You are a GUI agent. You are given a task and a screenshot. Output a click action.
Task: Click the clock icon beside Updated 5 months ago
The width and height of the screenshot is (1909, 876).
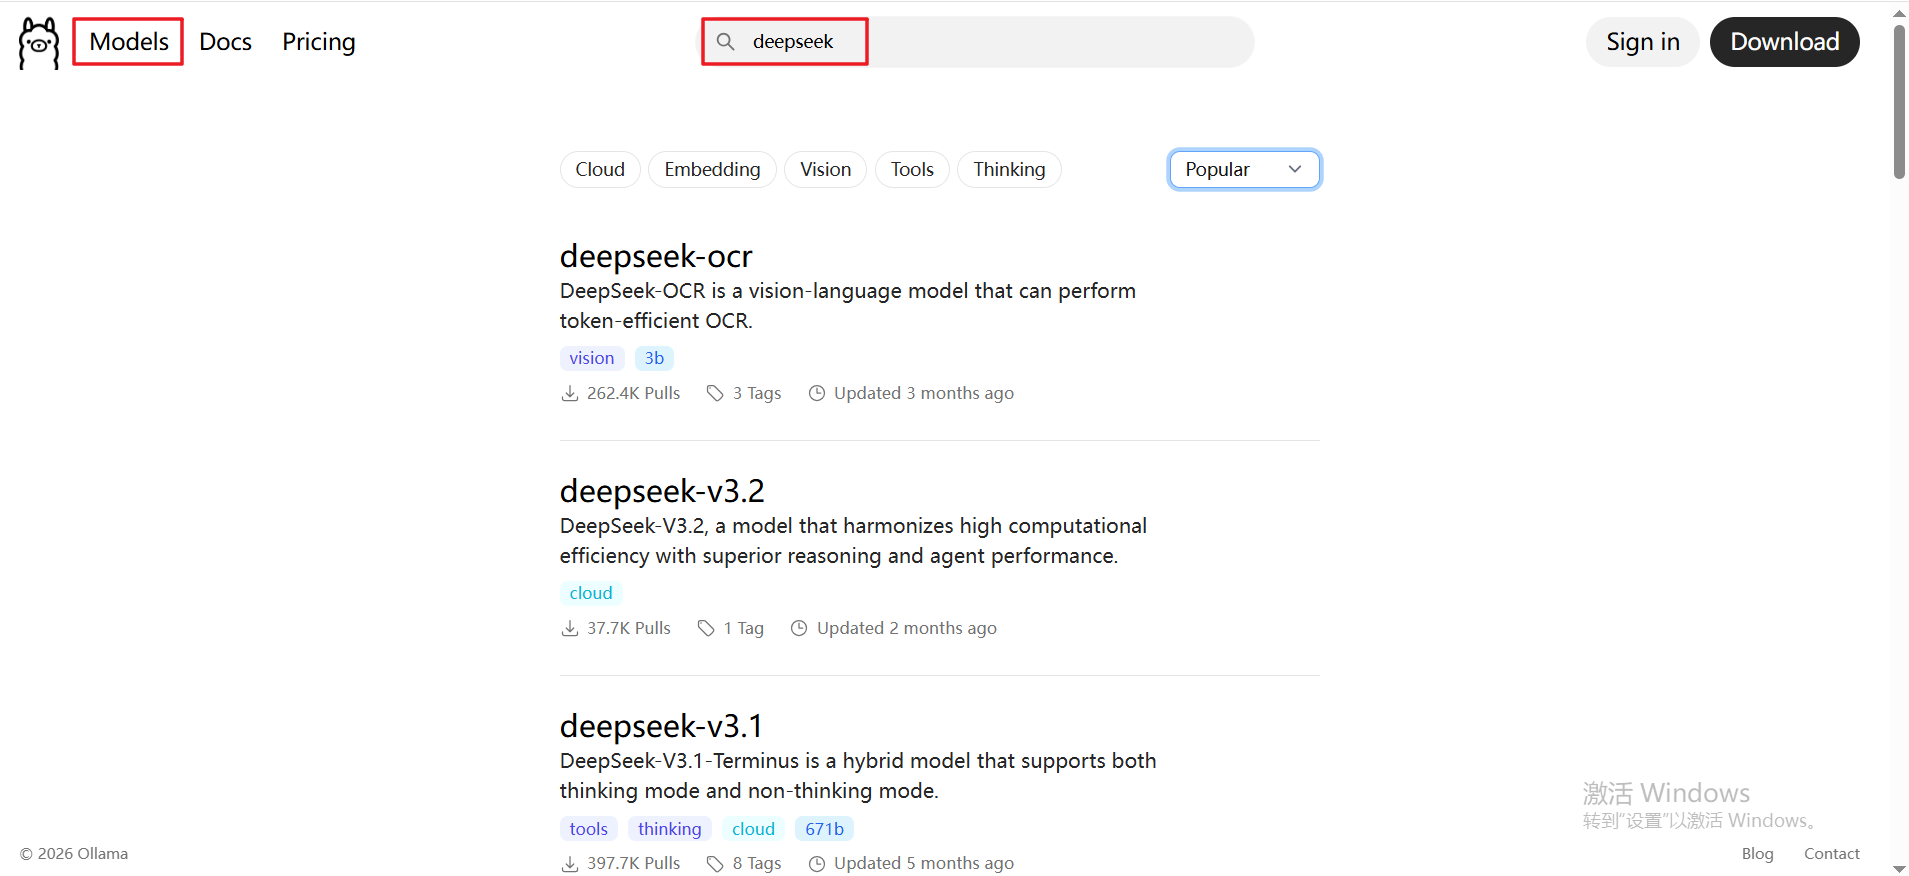click(x=817, y=863)
